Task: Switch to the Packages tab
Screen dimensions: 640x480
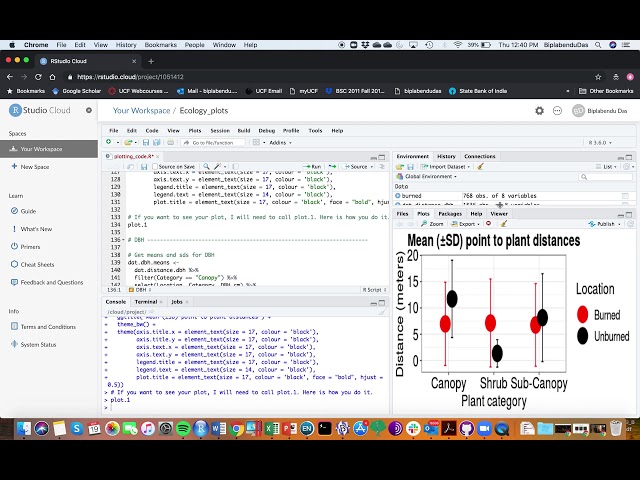Action: pyautogui.click(x=450, y=213)
